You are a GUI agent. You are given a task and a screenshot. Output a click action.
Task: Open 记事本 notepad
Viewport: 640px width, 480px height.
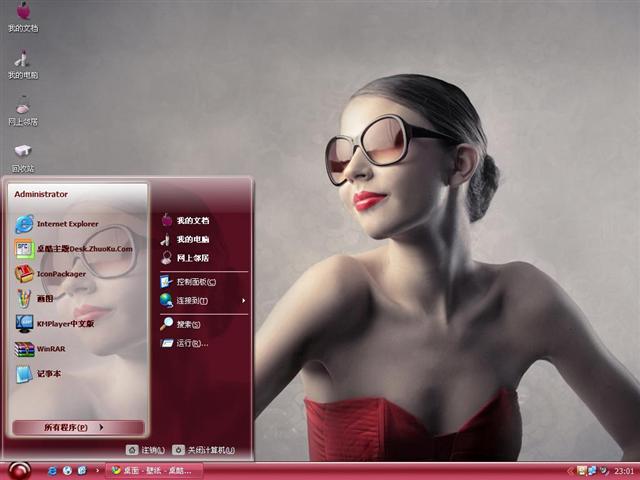(38, 373)
